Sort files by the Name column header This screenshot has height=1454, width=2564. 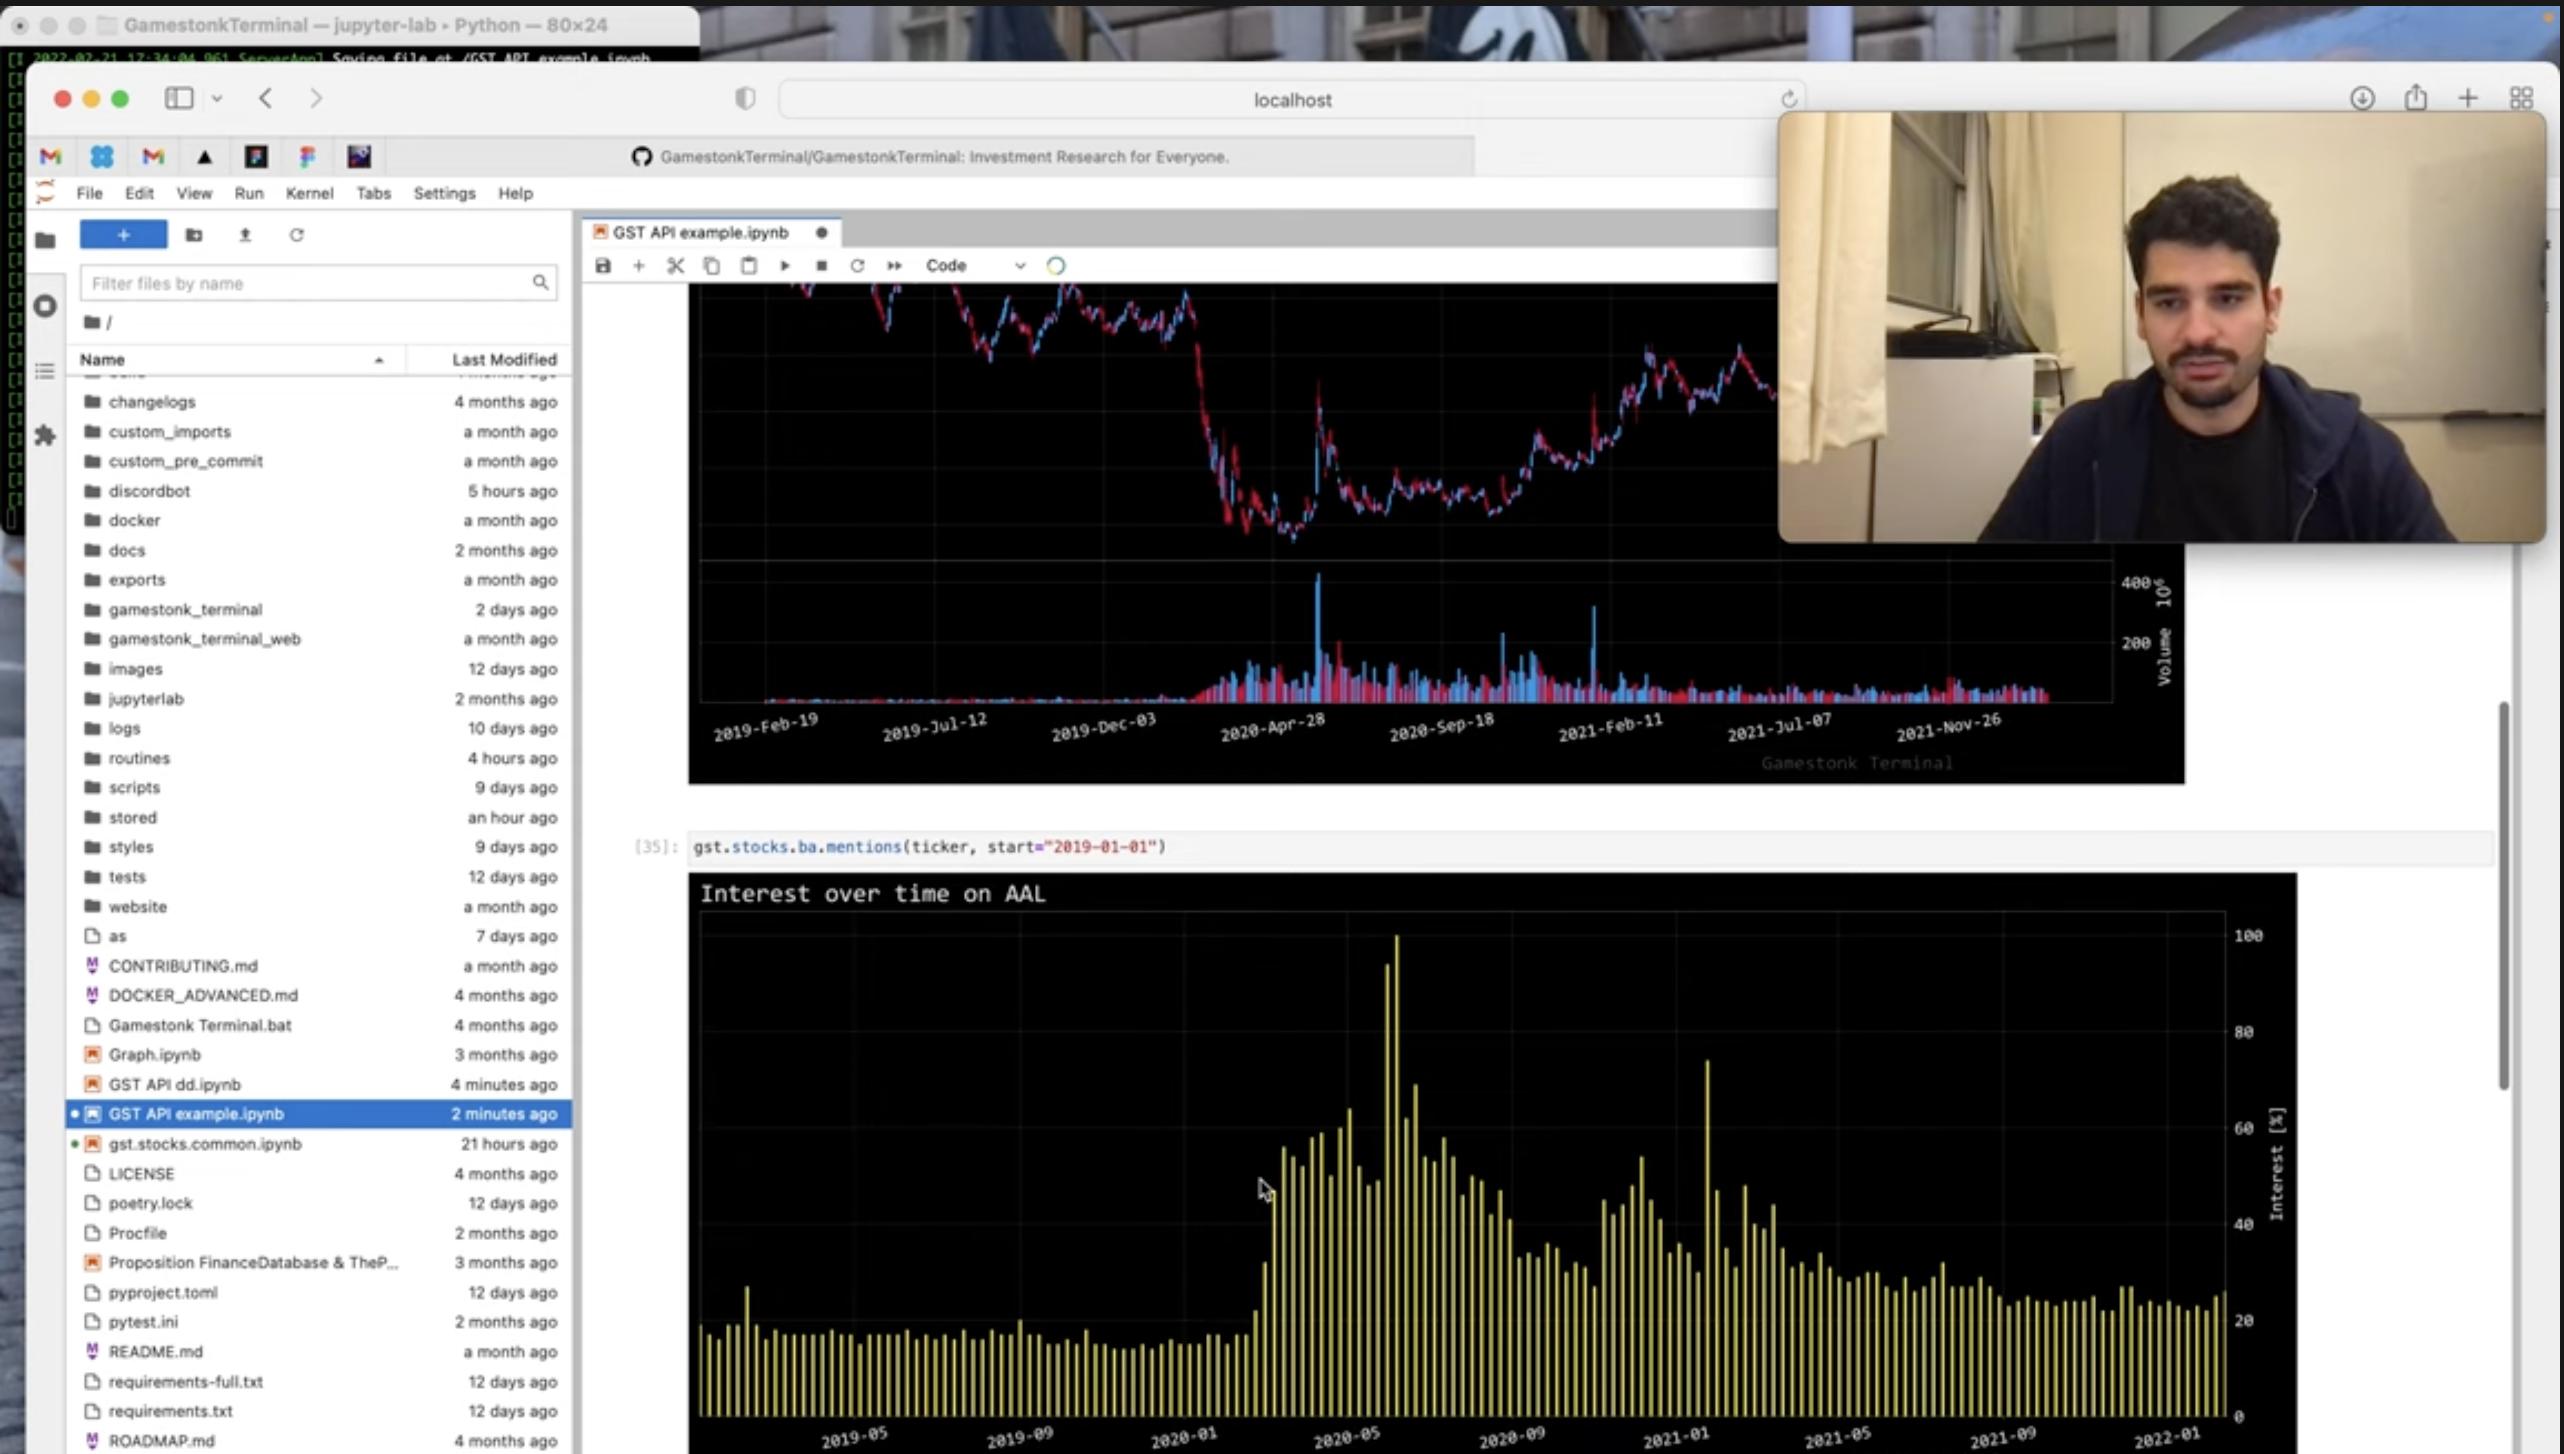236,359
